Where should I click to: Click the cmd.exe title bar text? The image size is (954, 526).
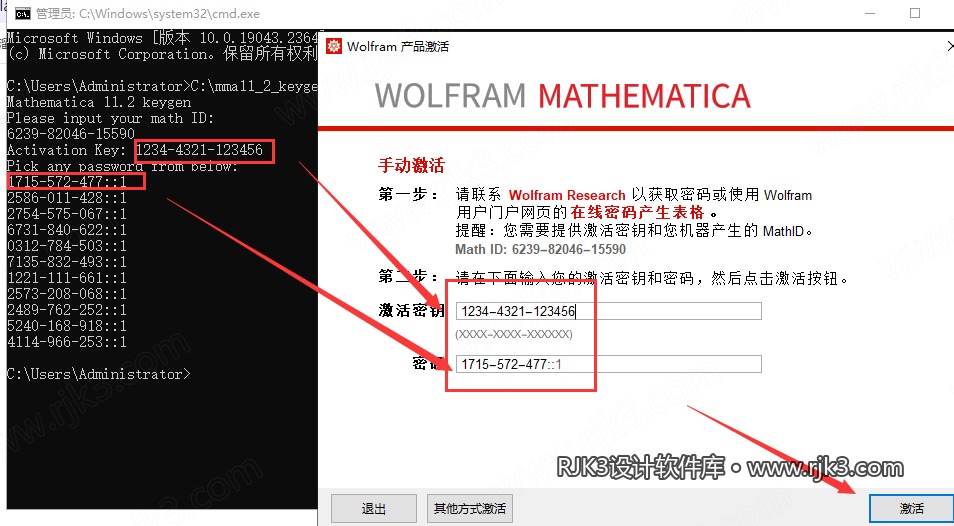148,13
